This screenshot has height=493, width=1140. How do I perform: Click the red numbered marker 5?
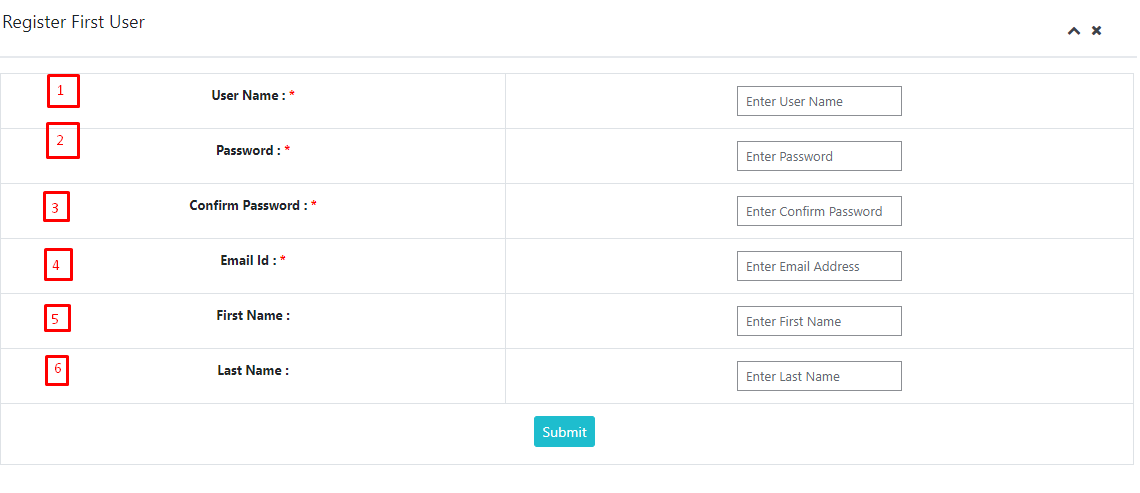tap(57, 319)
